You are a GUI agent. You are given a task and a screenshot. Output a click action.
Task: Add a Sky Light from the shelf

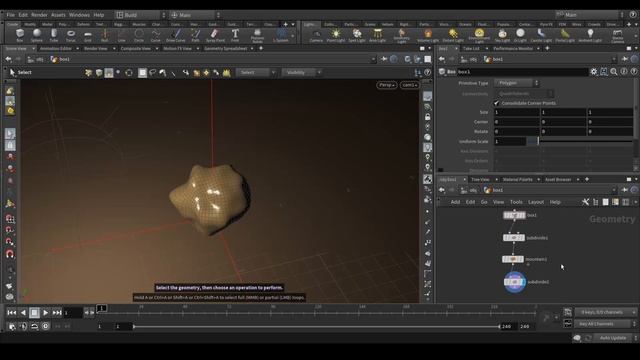click(502, 36)
